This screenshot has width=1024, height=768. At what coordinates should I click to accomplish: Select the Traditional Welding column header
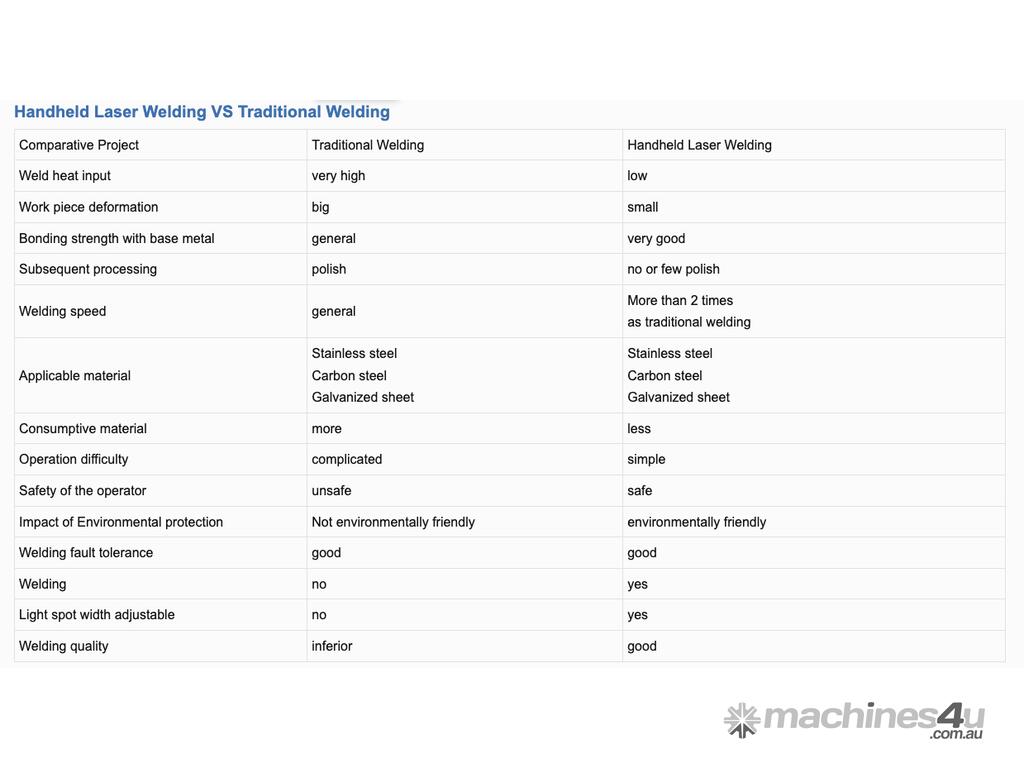coord(368,145)
